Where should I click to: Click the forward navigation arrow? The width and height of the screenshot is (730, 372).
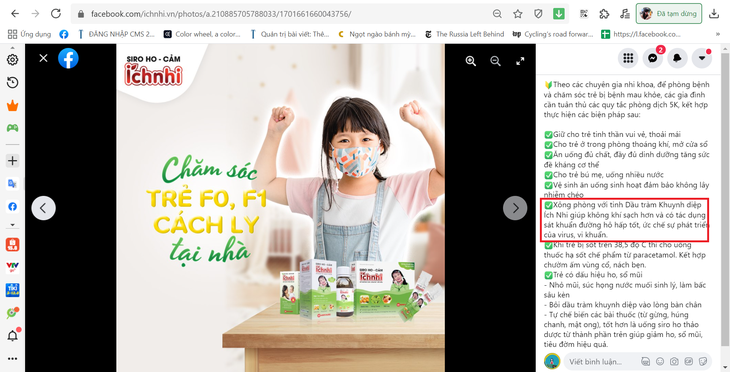point(35,14)
